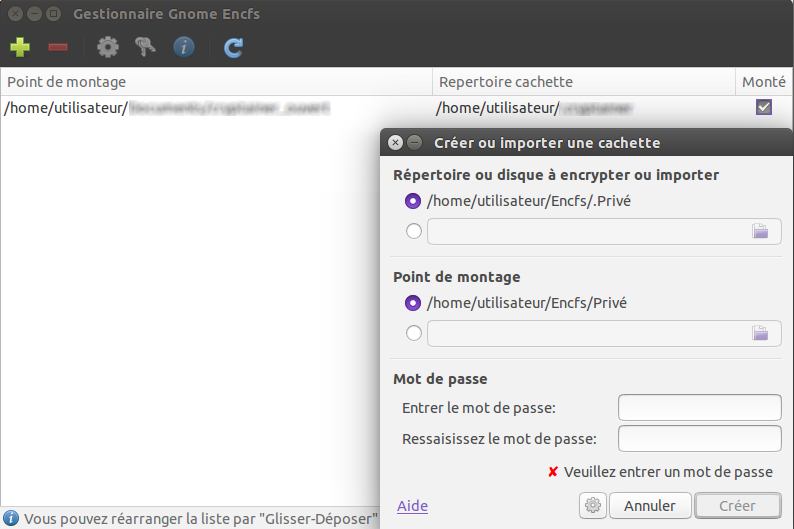794x529 pixels.
Task: Select custom directory radio under Répertoire section
Action: pyautogui.click(x=414, y=231)
